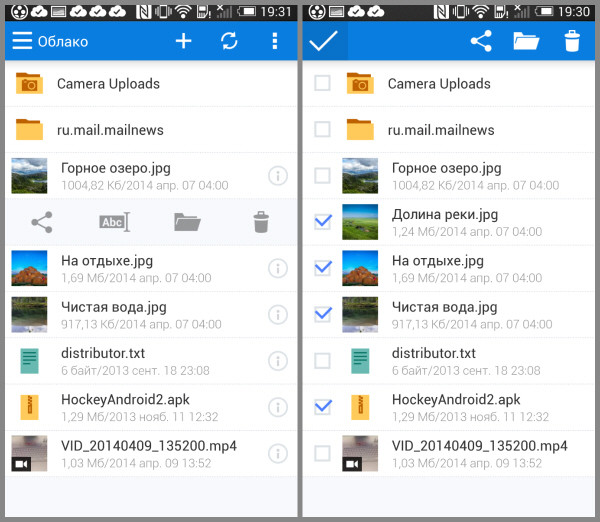The height and width of the screenshot is (522, 600).
Task: Check the Camera Uploads checkbox
Action: pyautogui.click(x=322, y=83)
